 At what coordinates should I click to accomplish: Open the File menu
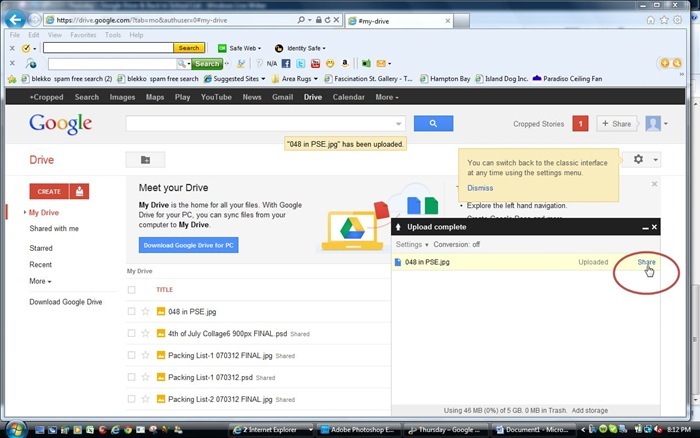tap(15, 35)
